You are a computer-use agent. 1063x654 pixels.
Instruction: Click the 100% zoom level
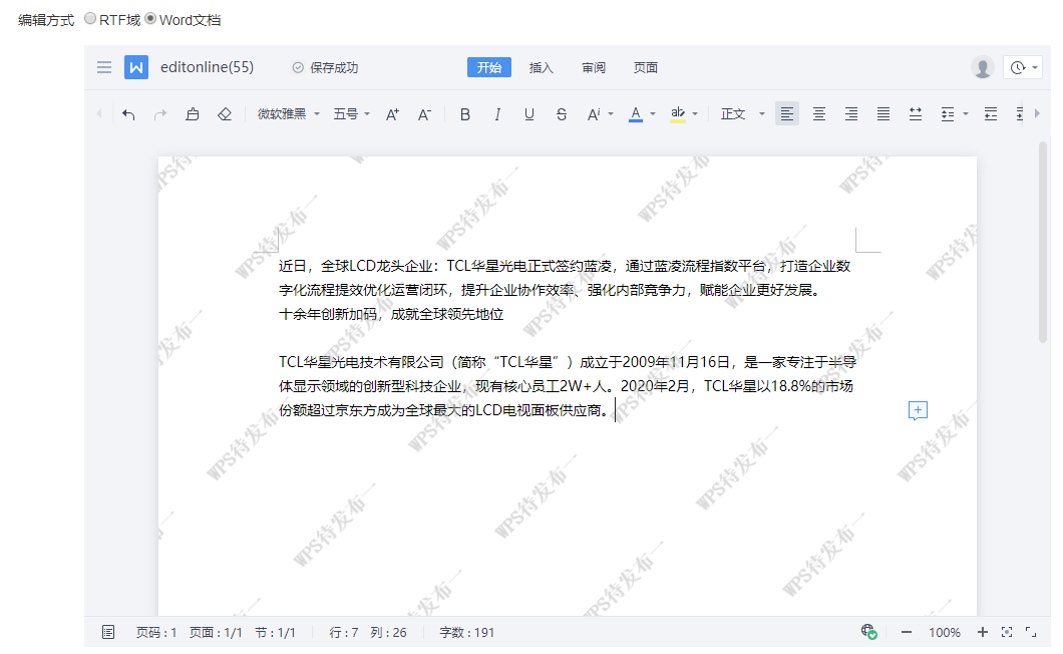point(944,632)
